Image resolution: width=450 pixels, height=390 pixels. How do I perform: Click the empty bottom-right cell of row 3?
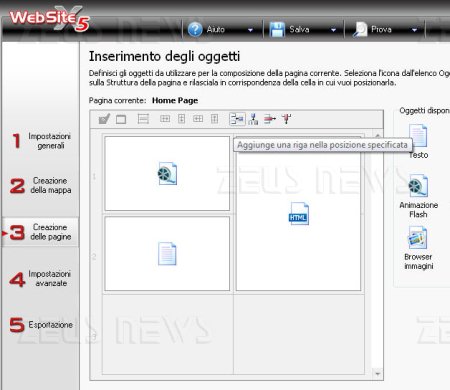tap(299, 334)
